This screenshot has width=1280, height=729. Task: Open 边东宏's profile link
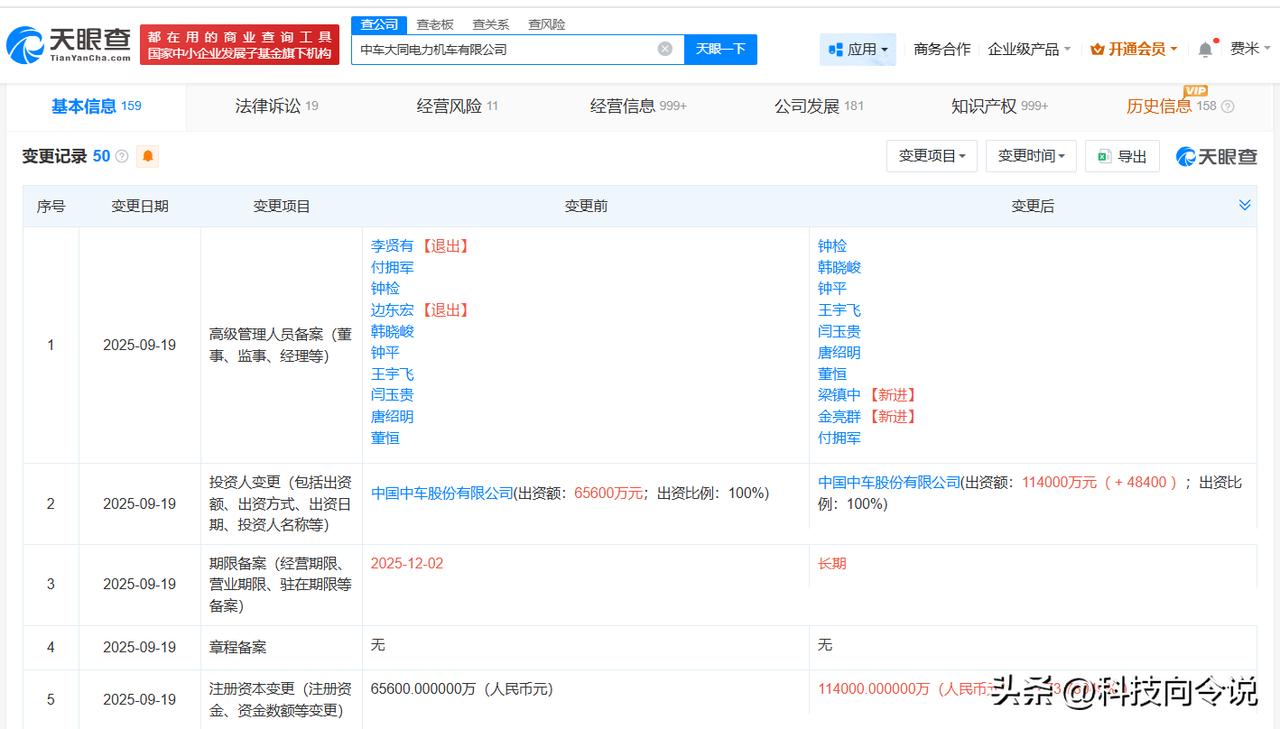pyautogui.click(x=392, y=310)
